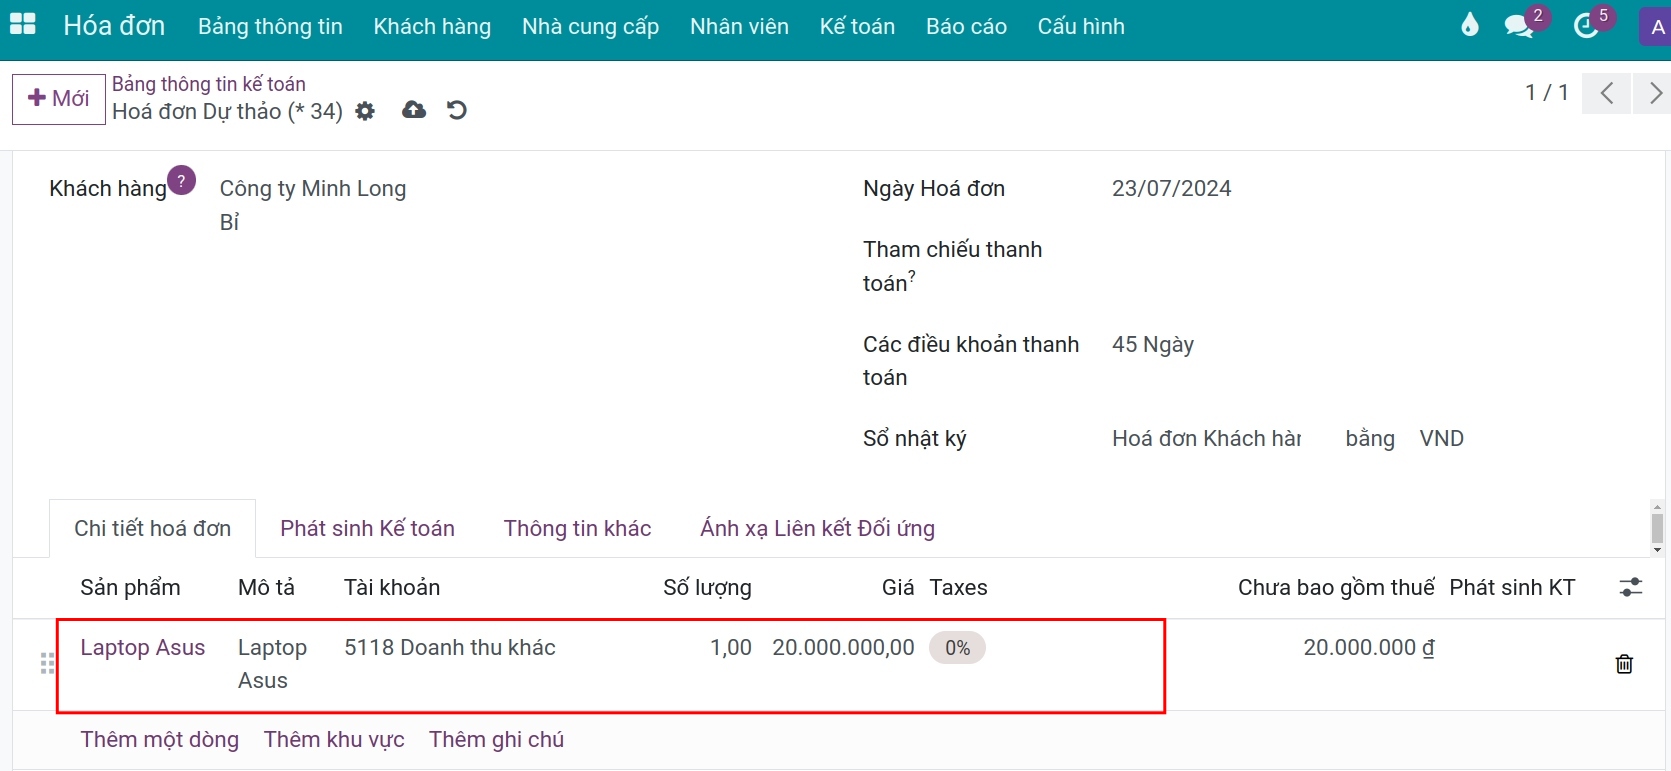Click Thêm ghi chú link
Viewport: 1671px width, 771px height.
[496, 740]
